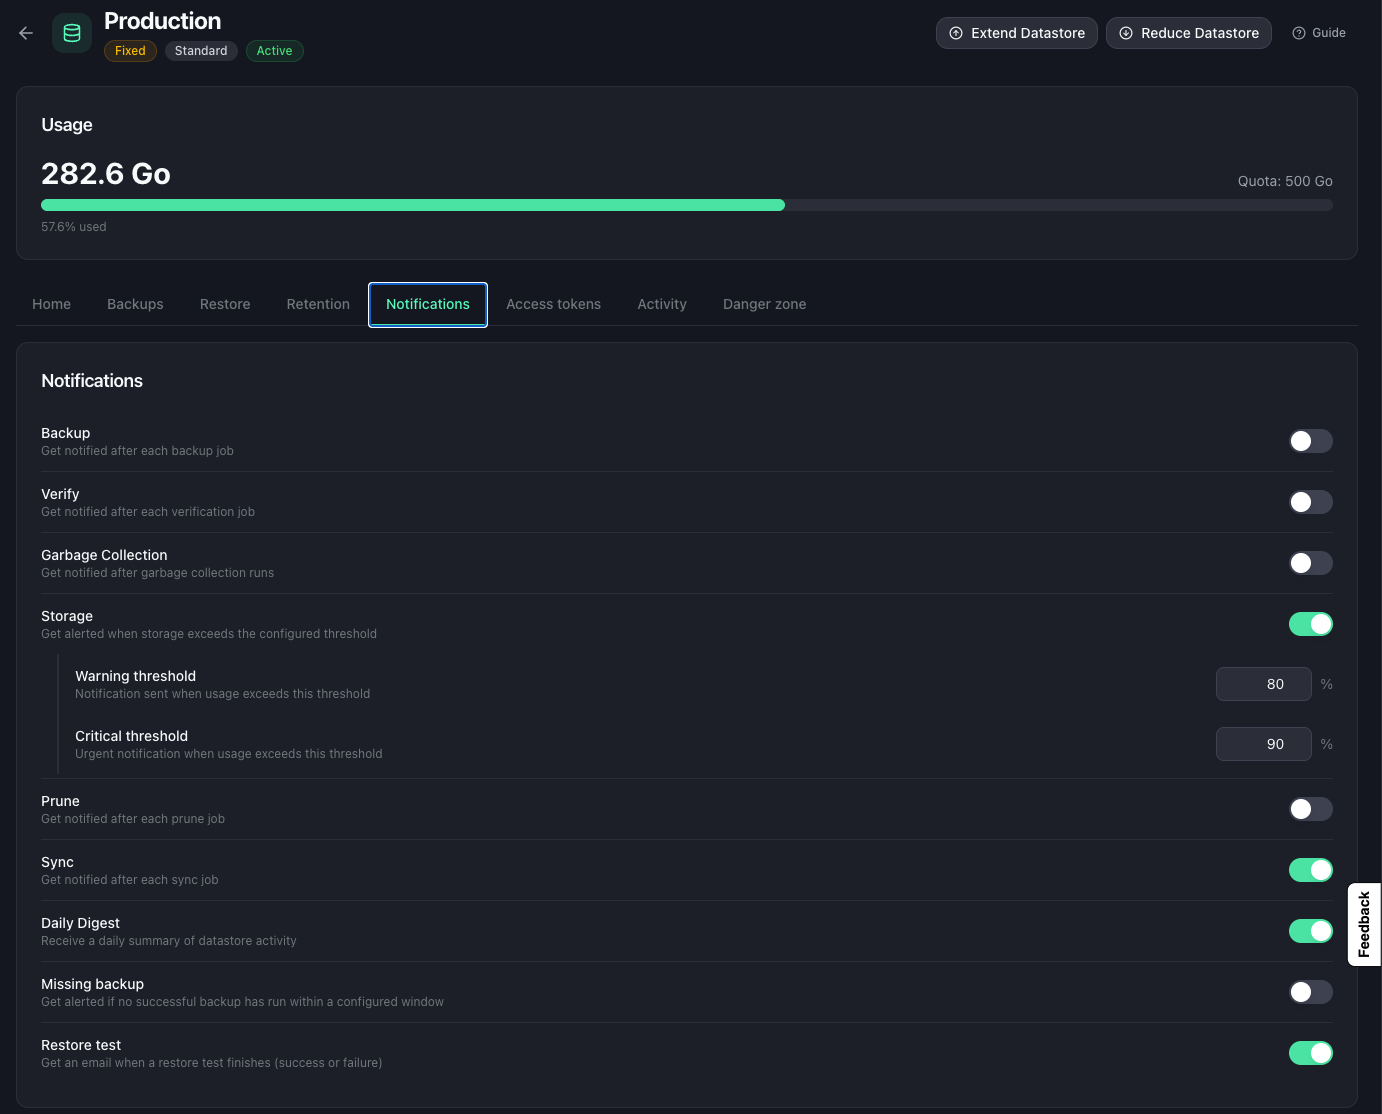The width and height of the screenshot is (1382, 1114).
Task: Click the storage usage progress bar
Action: coord(687,205)
